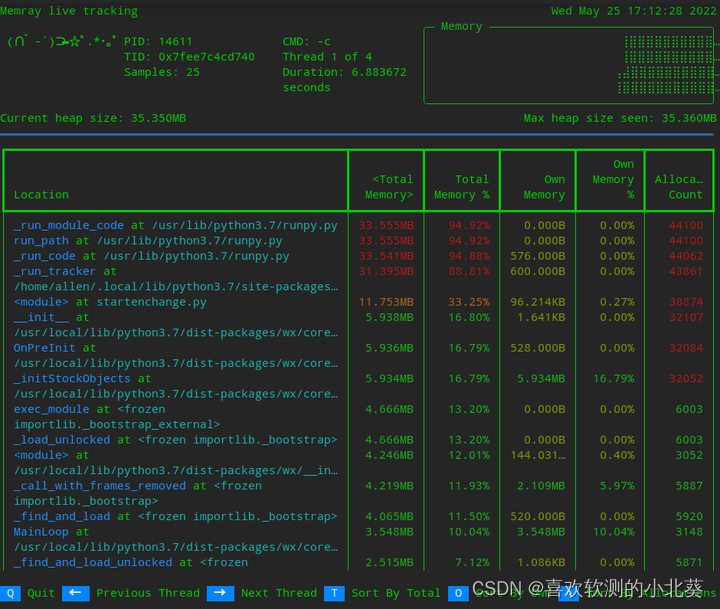The height and width of the screenshot is (609, 720).
Task: Click the 0.27% own memory percentage
Action: [x=617, y=302]
